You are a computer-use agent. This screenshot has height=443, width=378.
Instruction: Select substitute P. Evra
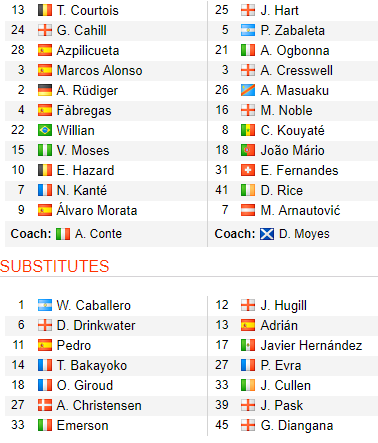(x=281, y=365)
